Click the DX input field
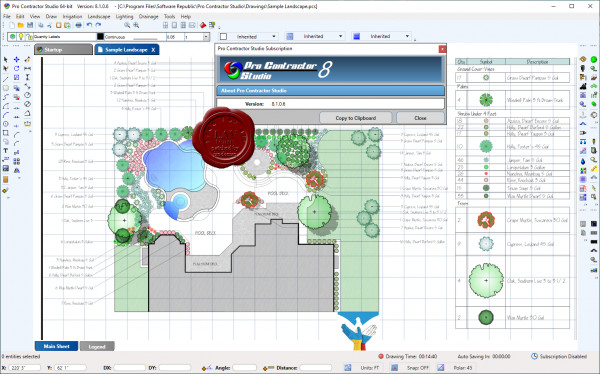Screen dimensions: 600x374 [129, 367]
